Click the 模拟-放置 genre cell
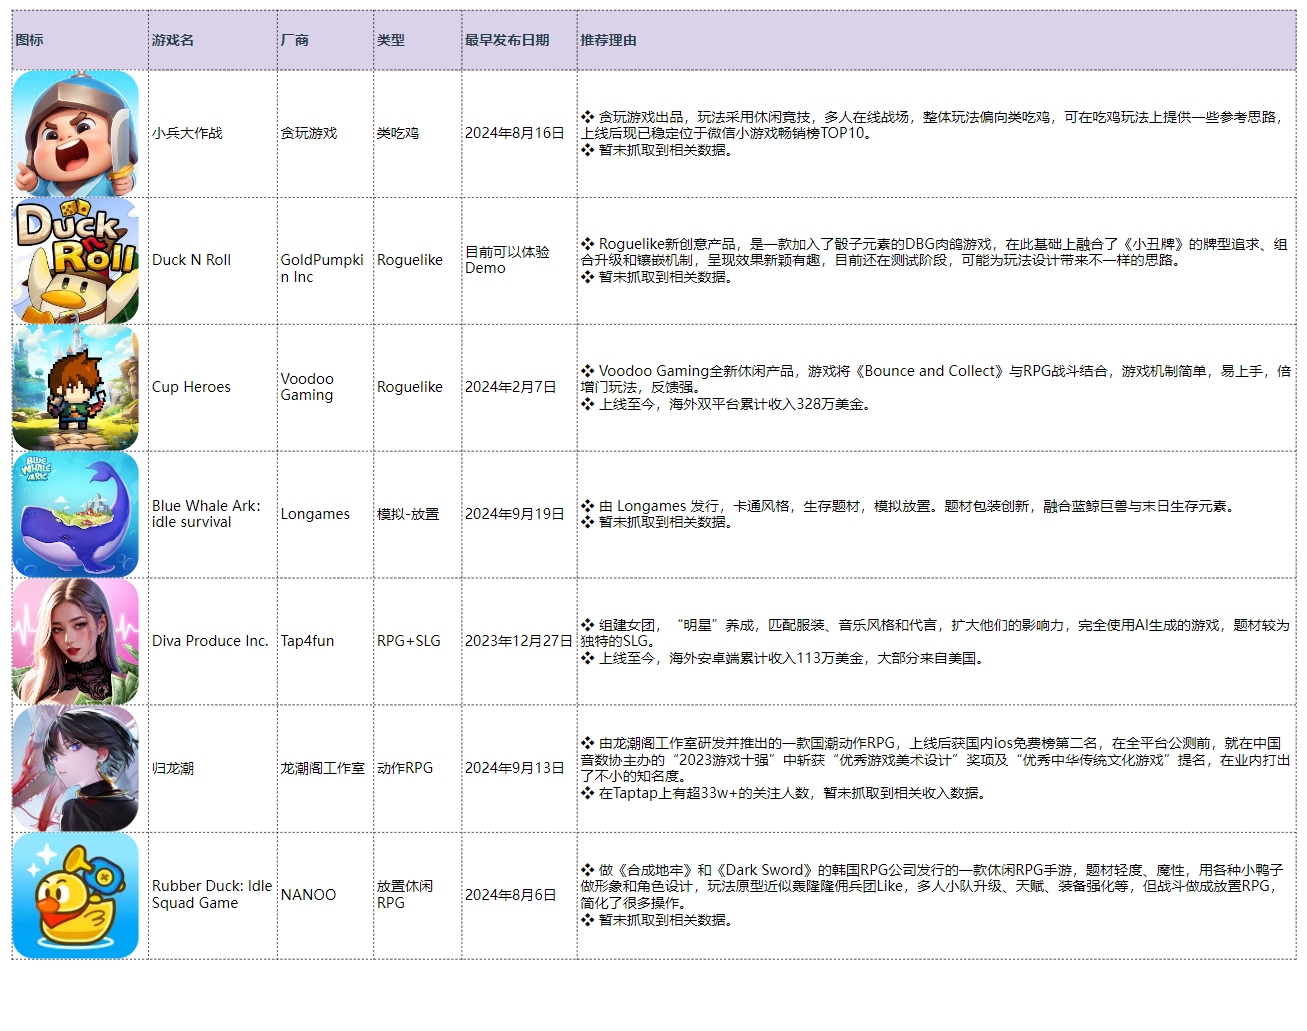Image resolution: width=1307 pixels, height=1031 pixels. (408, 514)
